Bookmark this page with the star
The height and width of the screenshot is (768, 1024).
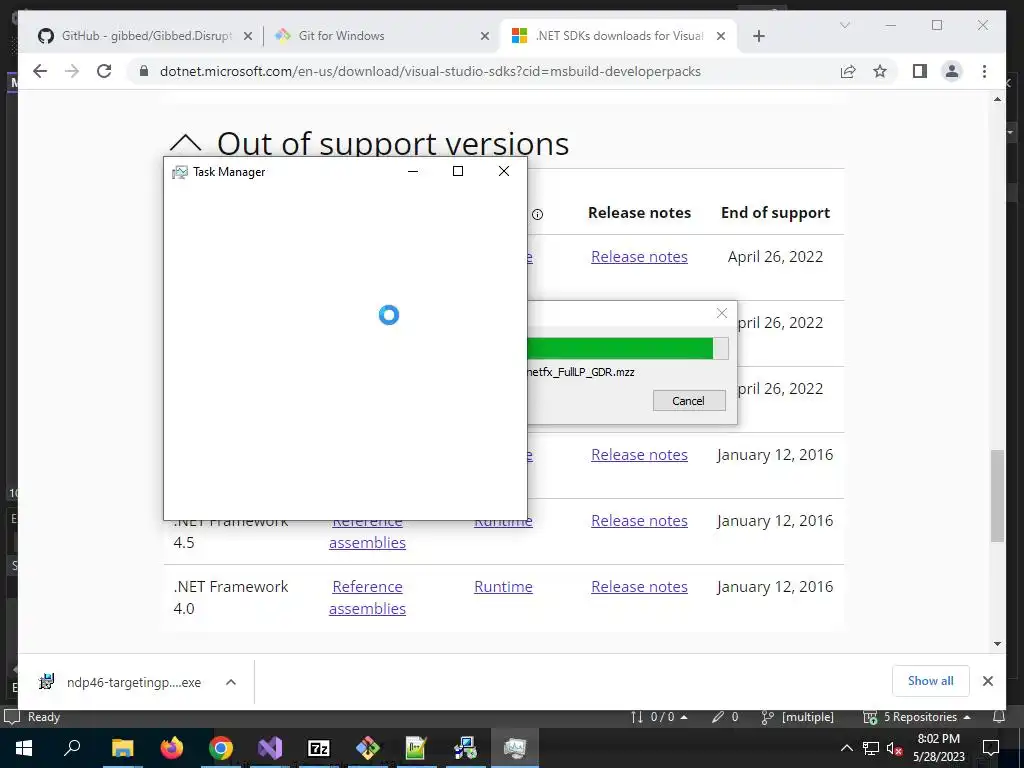880,71
